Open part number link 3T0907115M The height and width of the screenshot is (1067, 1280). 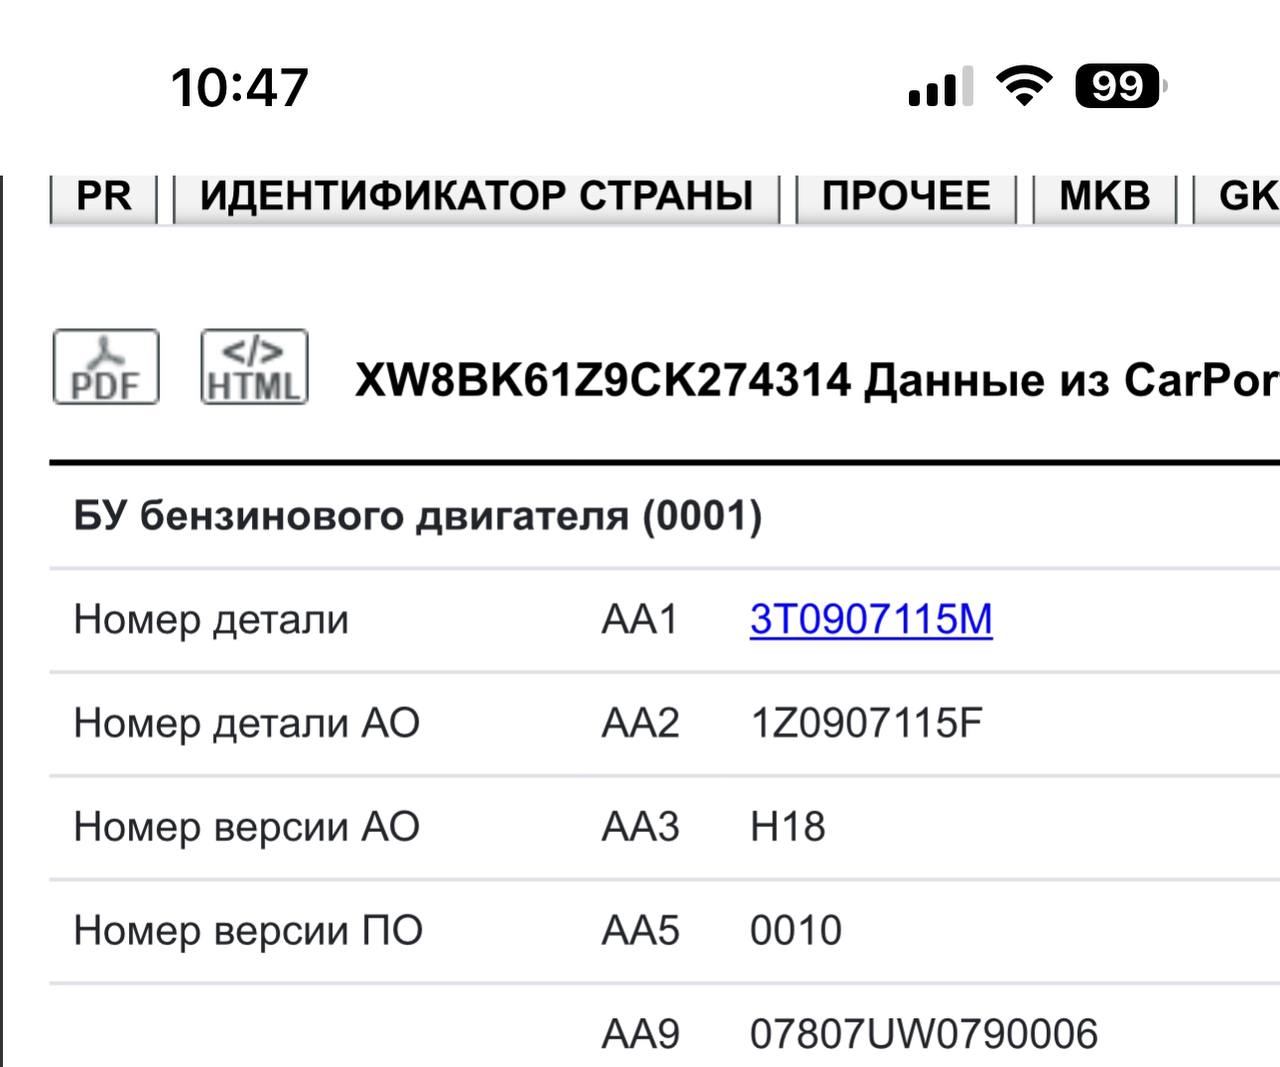pyautogui.click(x=871, y=619)
